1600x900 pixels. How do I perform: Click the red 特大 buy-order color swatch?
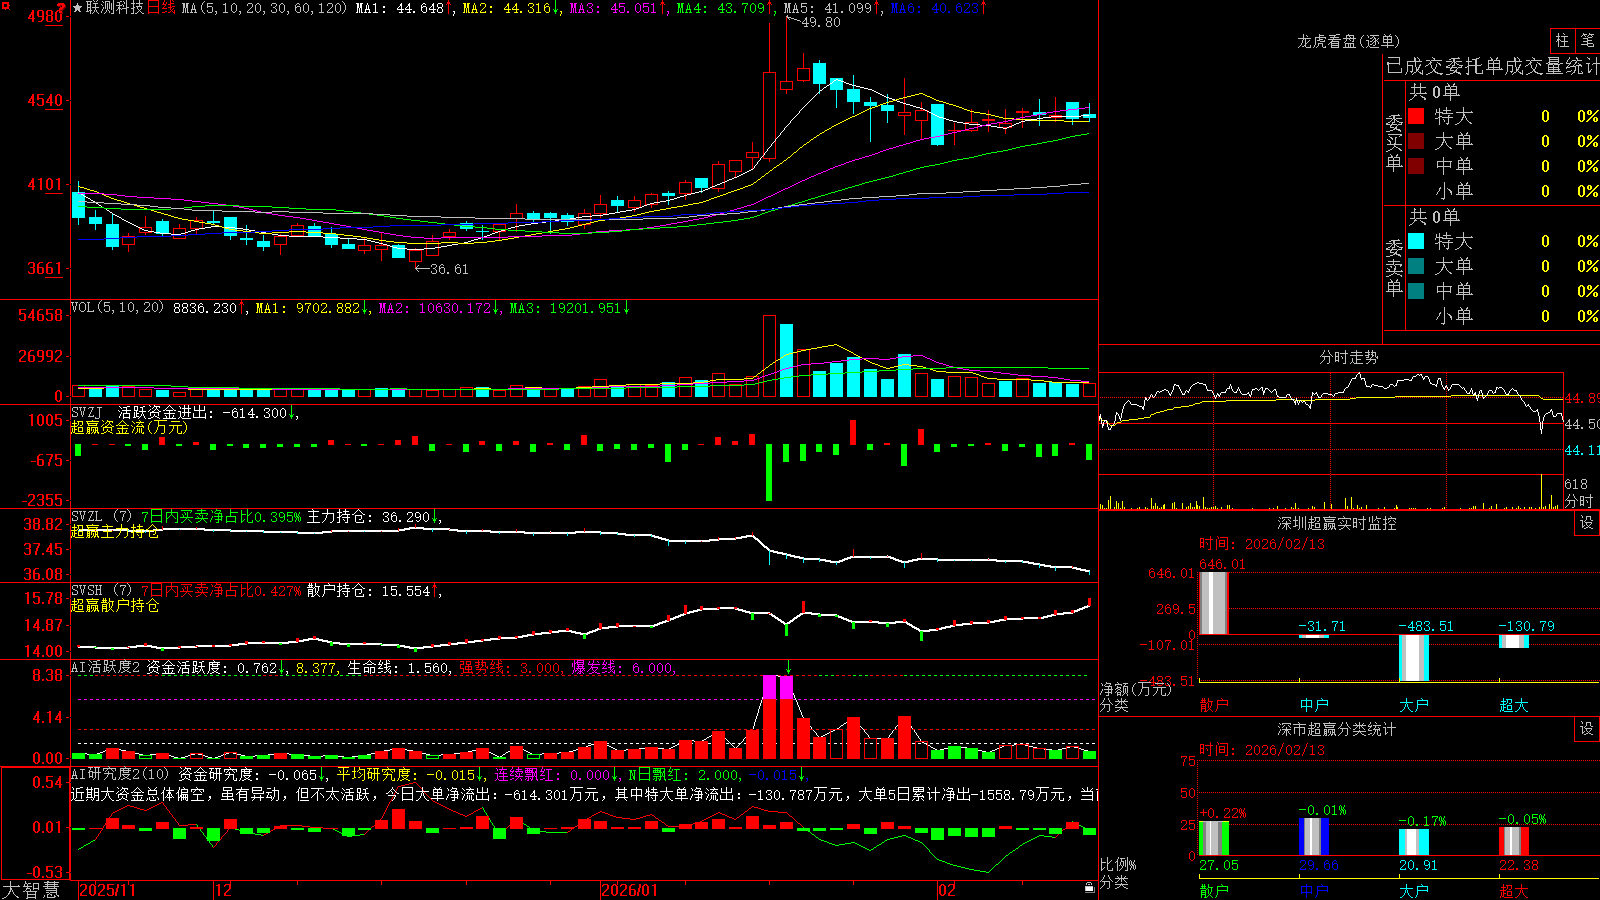(1416, 116)
